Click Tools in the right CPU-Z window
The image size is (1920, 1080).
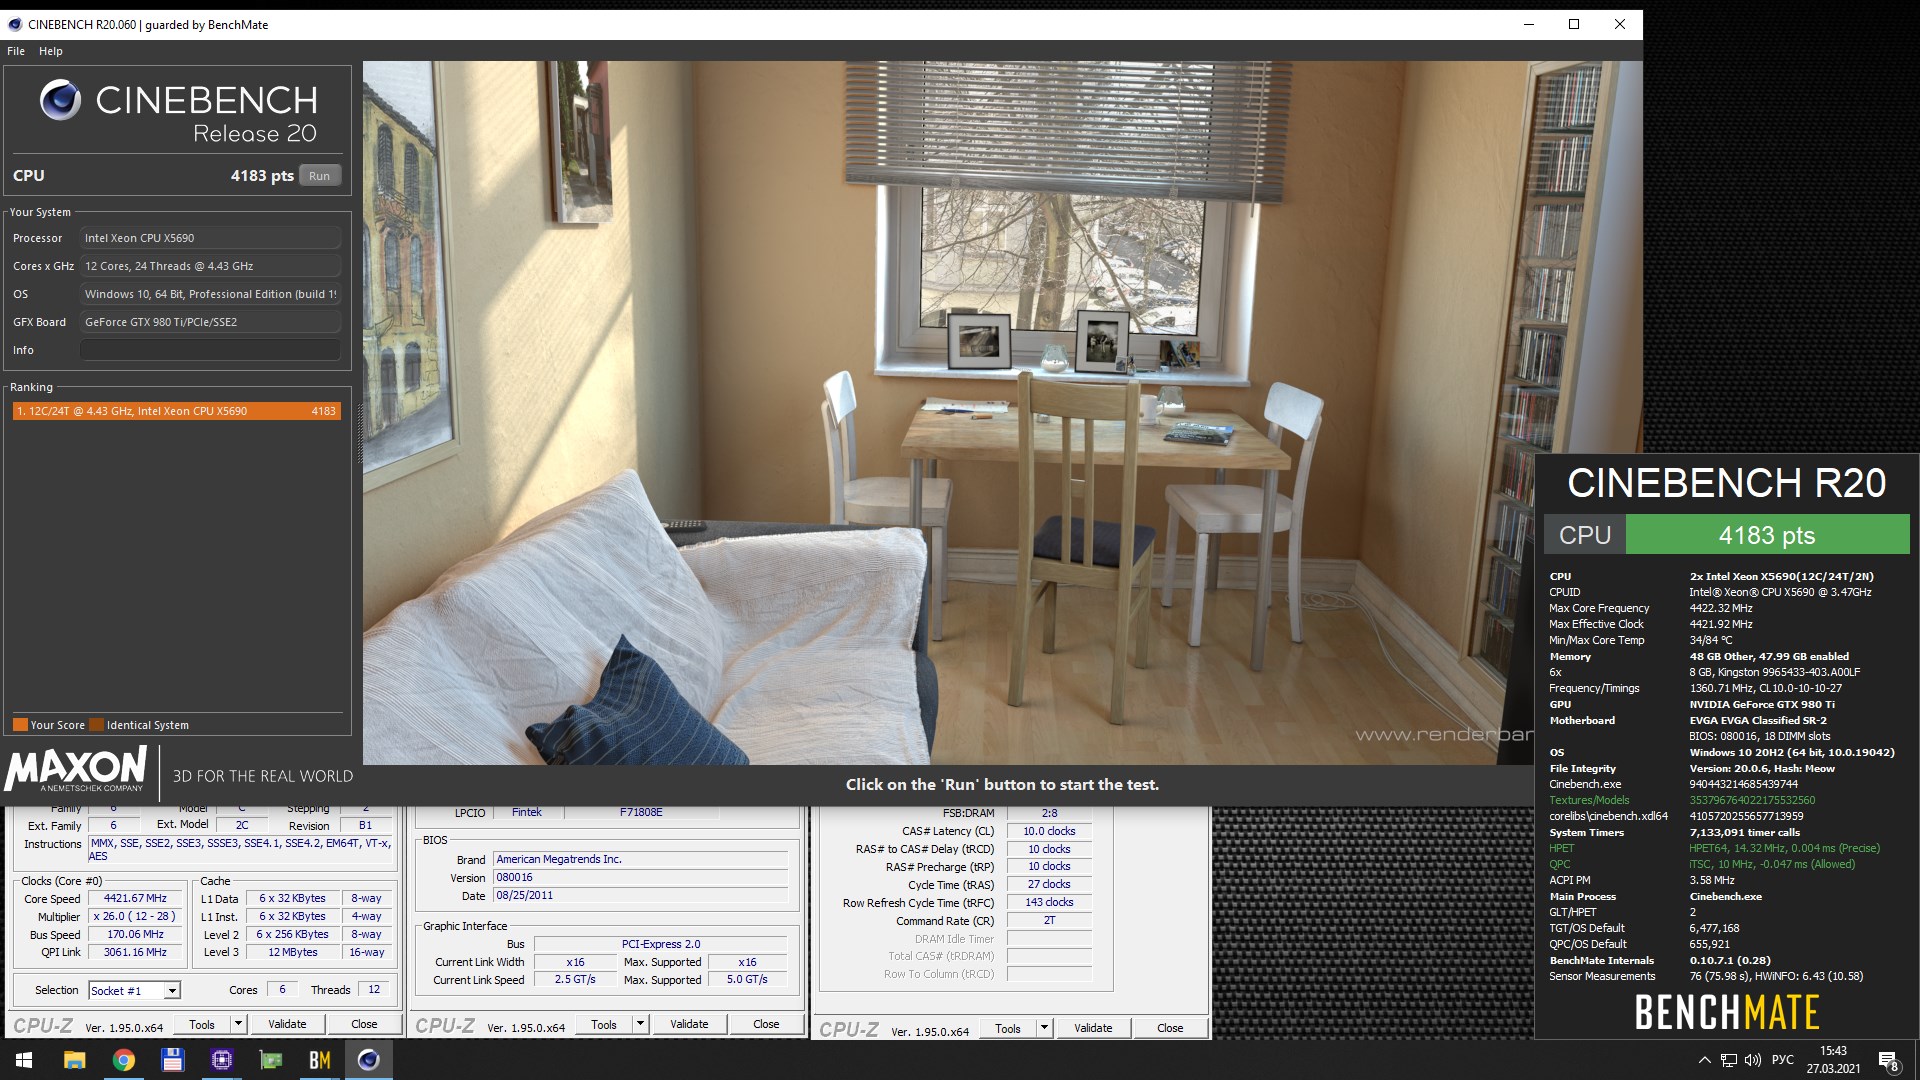(1008, 1029)
